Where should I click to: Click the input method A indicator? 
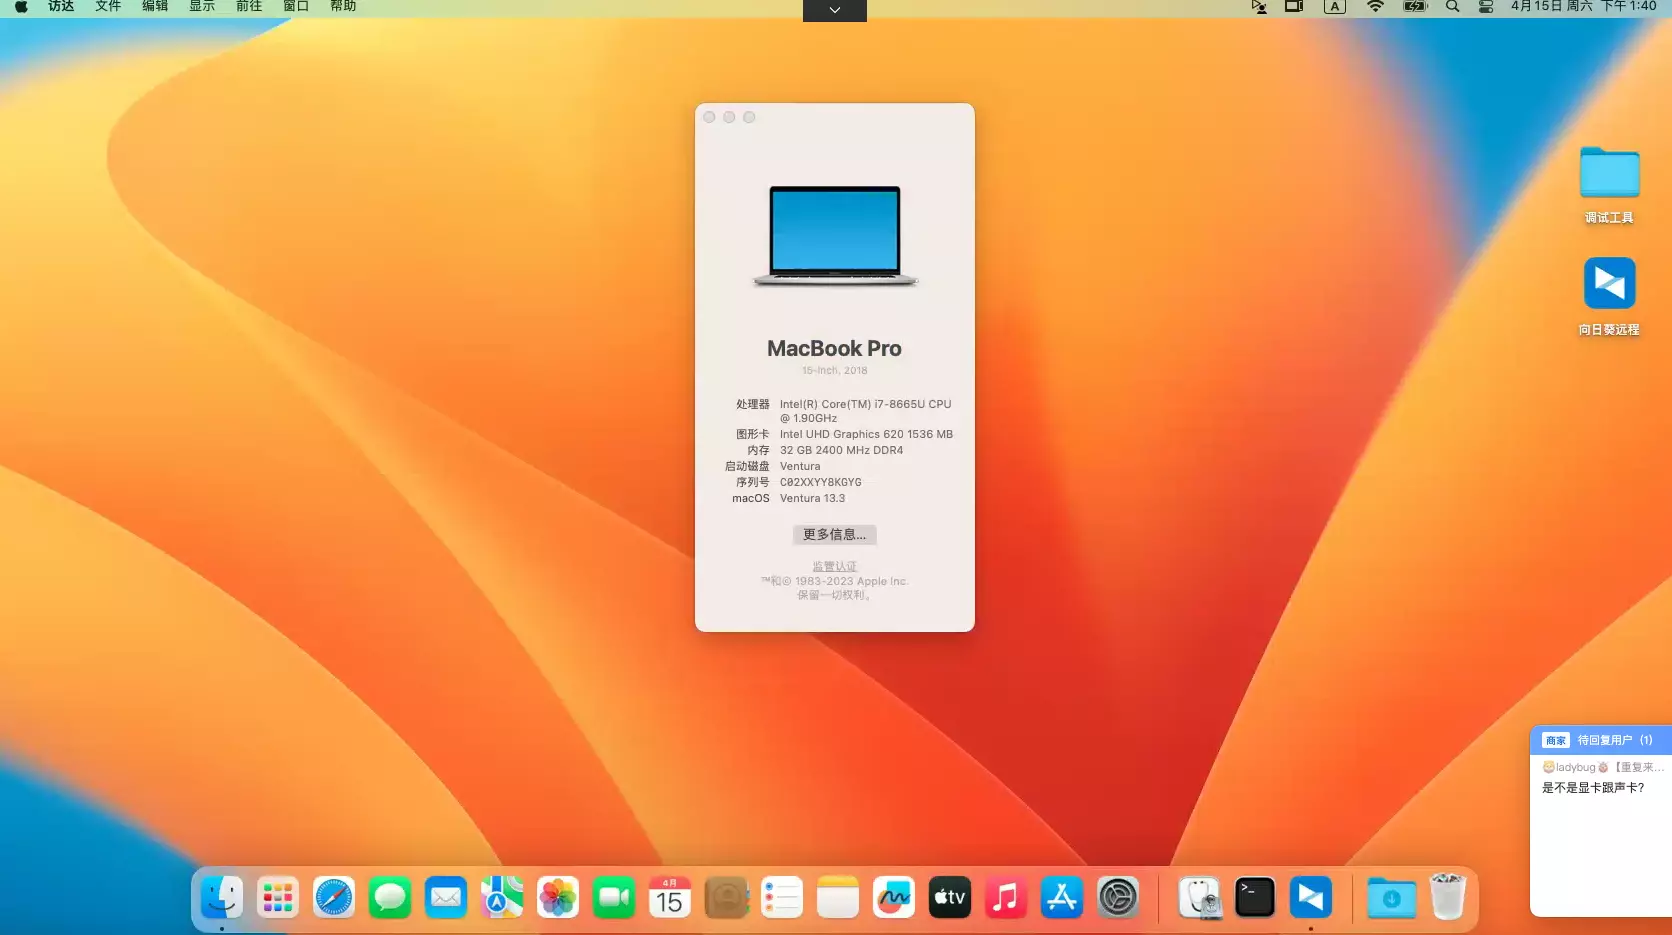1335,8
